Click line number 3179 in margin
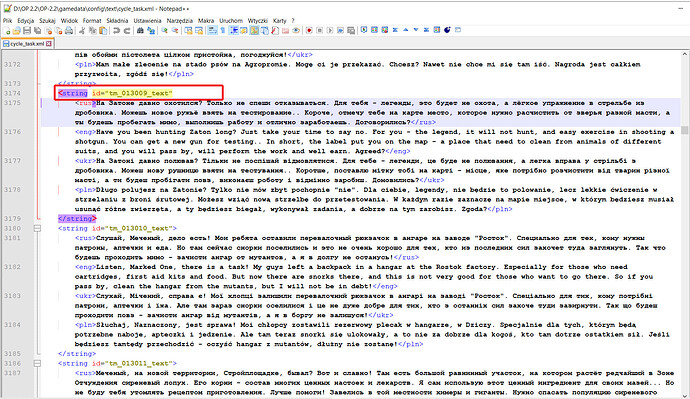690x399 pixels. point(12,218)
